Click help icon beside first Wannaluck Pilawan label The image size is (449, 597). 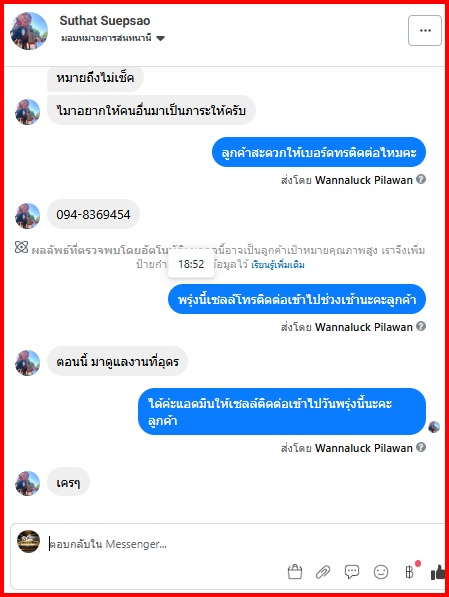tap(420, 179)
